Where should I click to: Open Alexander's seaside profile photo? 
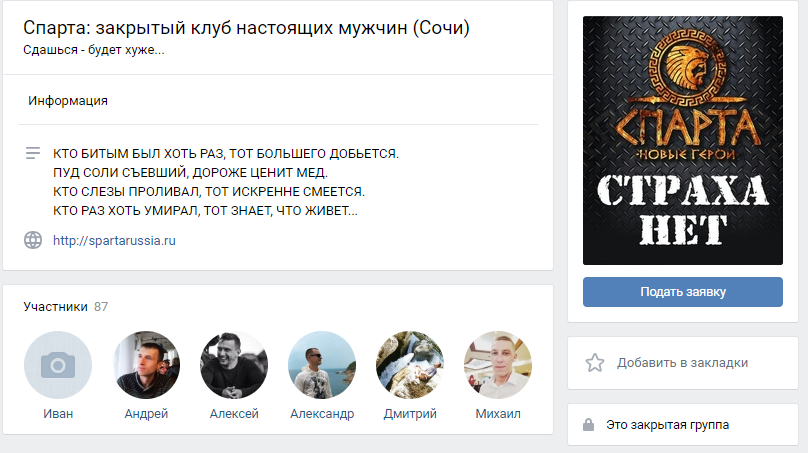coord(322,365)
